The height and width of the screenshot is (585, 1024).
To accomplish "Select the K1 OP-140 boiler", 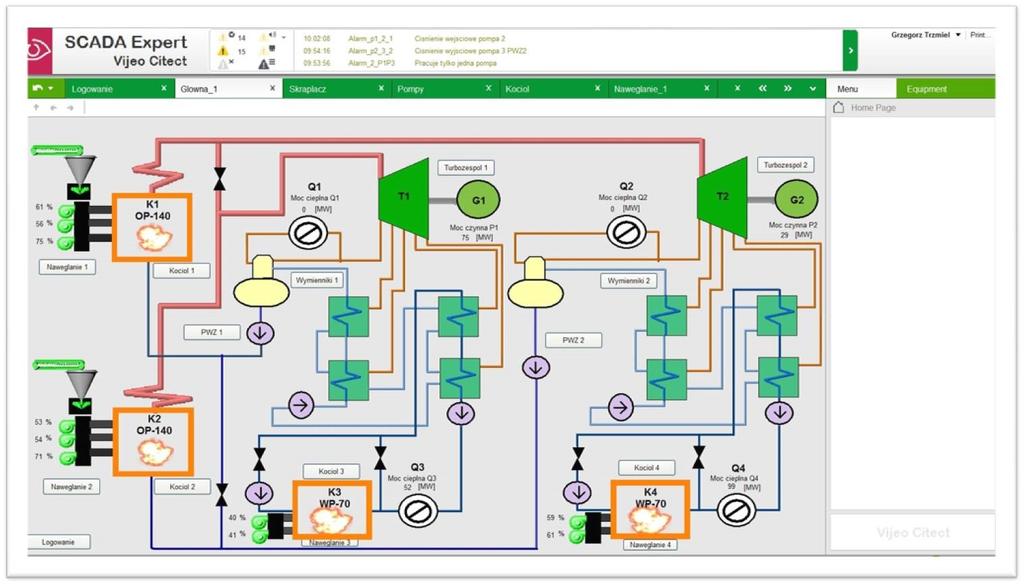I will (152, 227).
